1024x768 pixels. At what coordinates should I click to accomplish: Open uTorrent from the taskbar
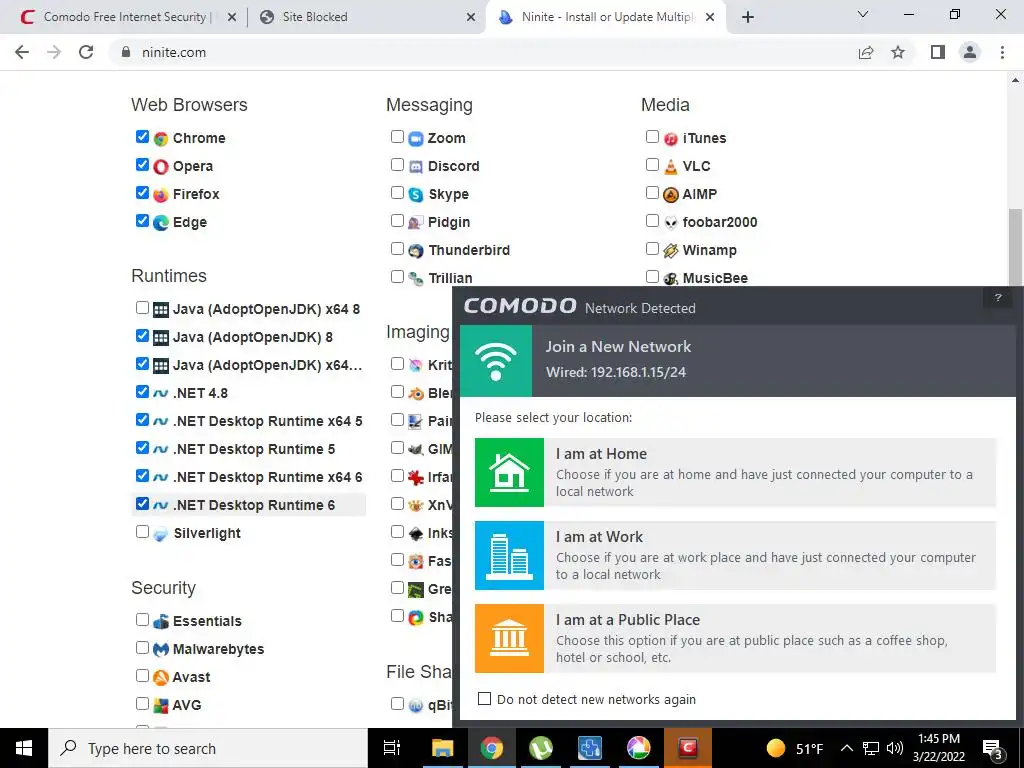coord(541,748)
